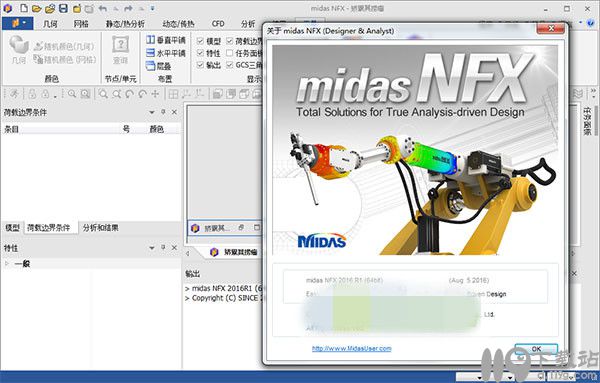
Task: Close the 荷载边界条件 panel
Action: pos(174,112)
